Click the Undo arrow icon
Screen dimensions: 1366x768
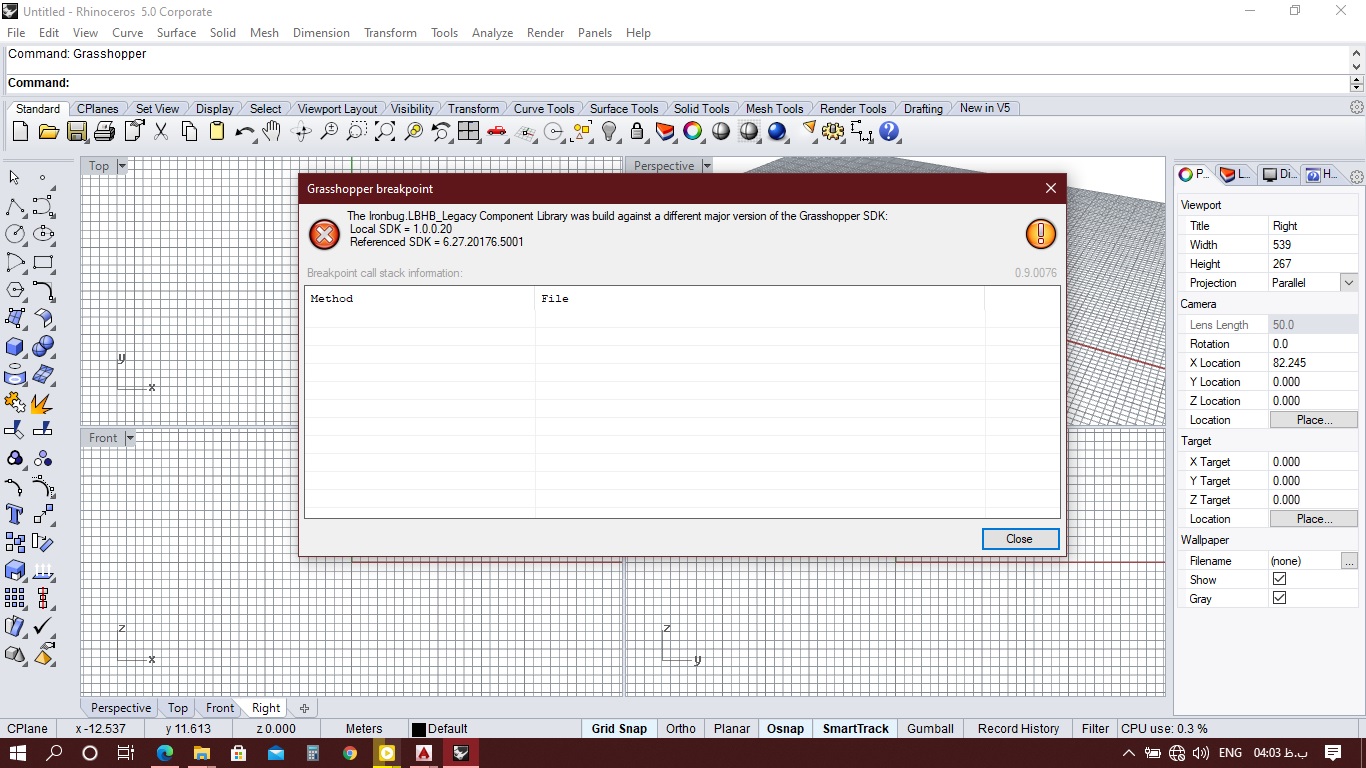coord(245,131)
